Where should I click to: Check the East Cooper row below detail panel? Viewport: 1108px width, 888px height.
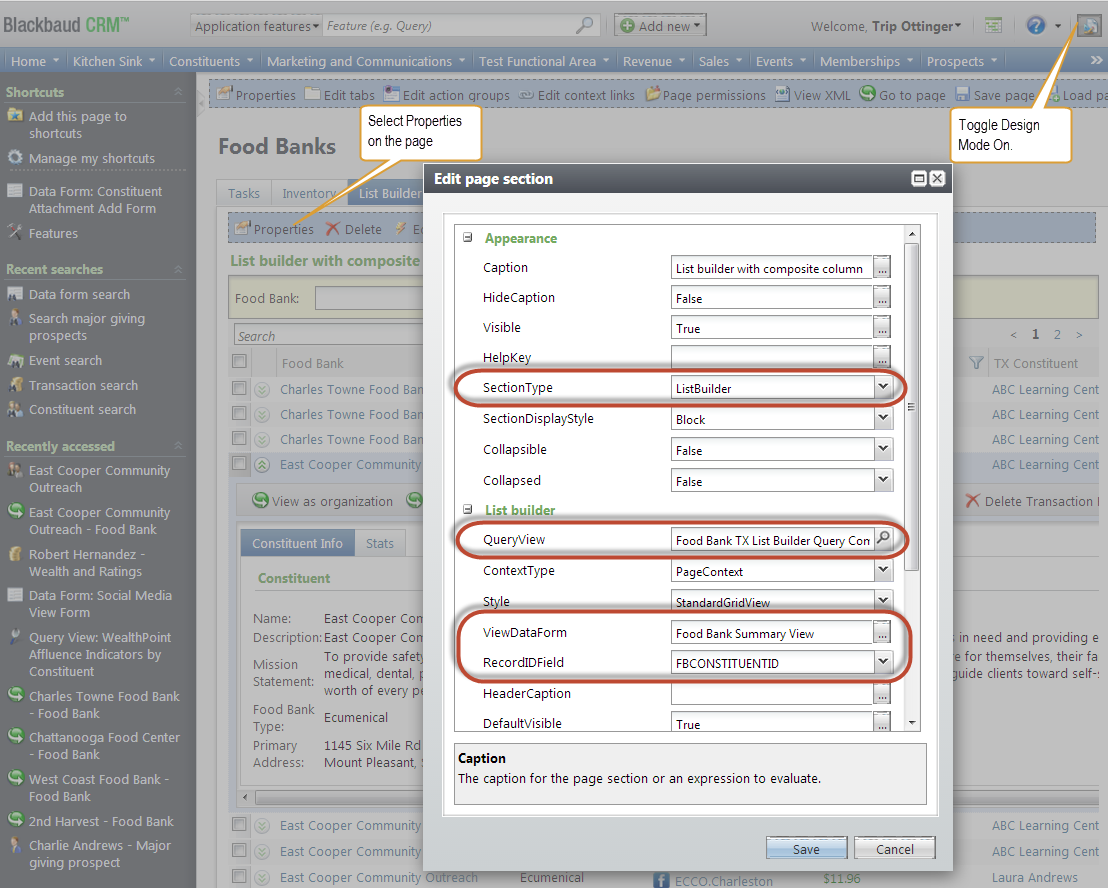[240, 824]
